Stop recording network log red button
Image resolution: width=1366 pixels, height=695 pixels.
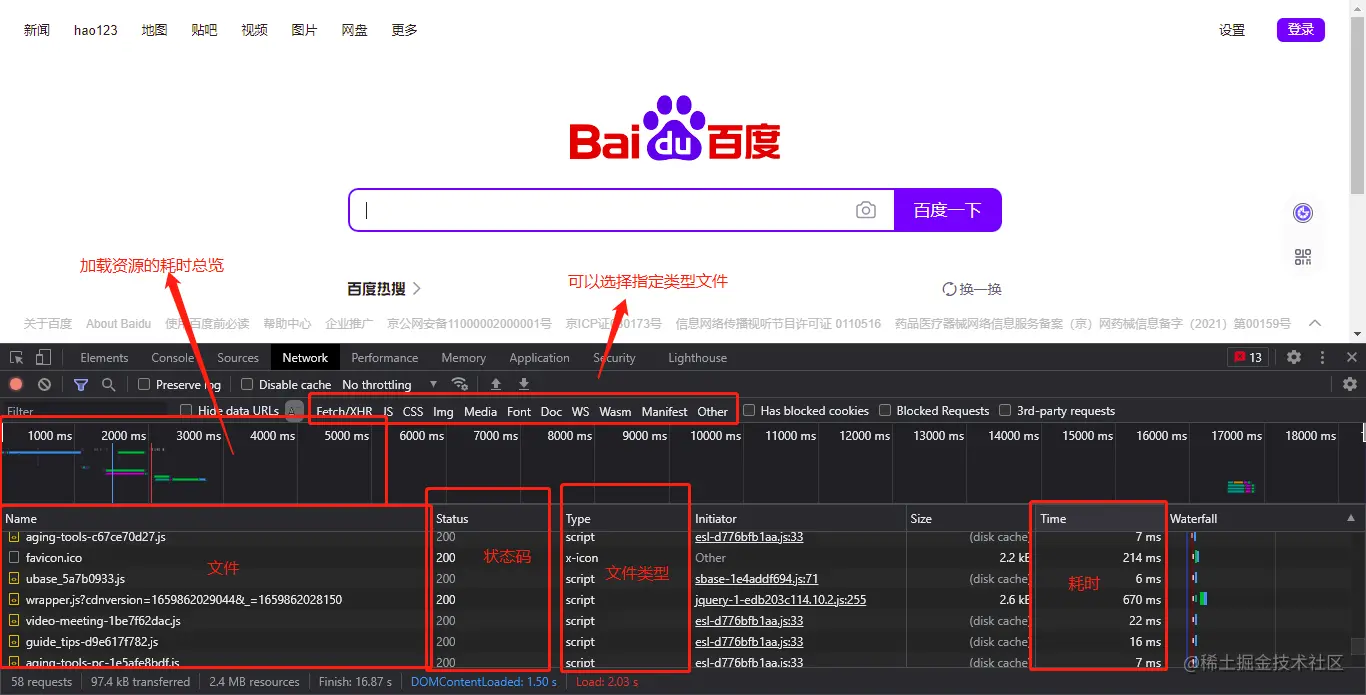pyautogui.click(x=16, y=384)
